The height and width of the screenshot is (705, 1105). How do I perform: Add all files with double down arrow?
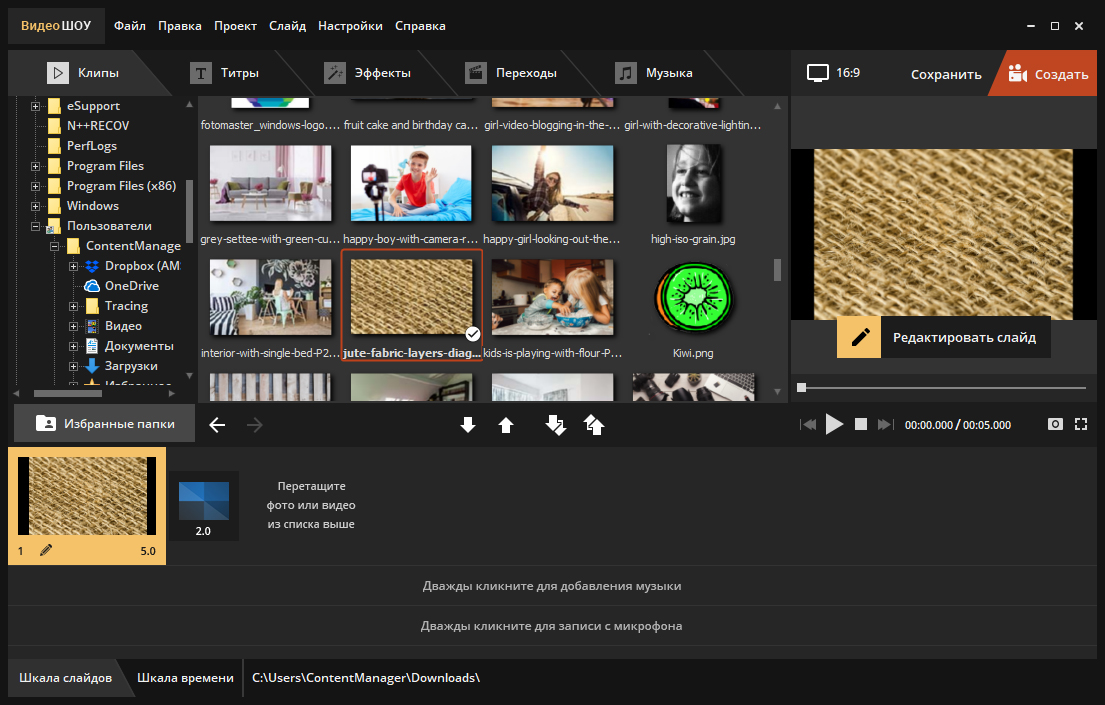tap(555, 424)
